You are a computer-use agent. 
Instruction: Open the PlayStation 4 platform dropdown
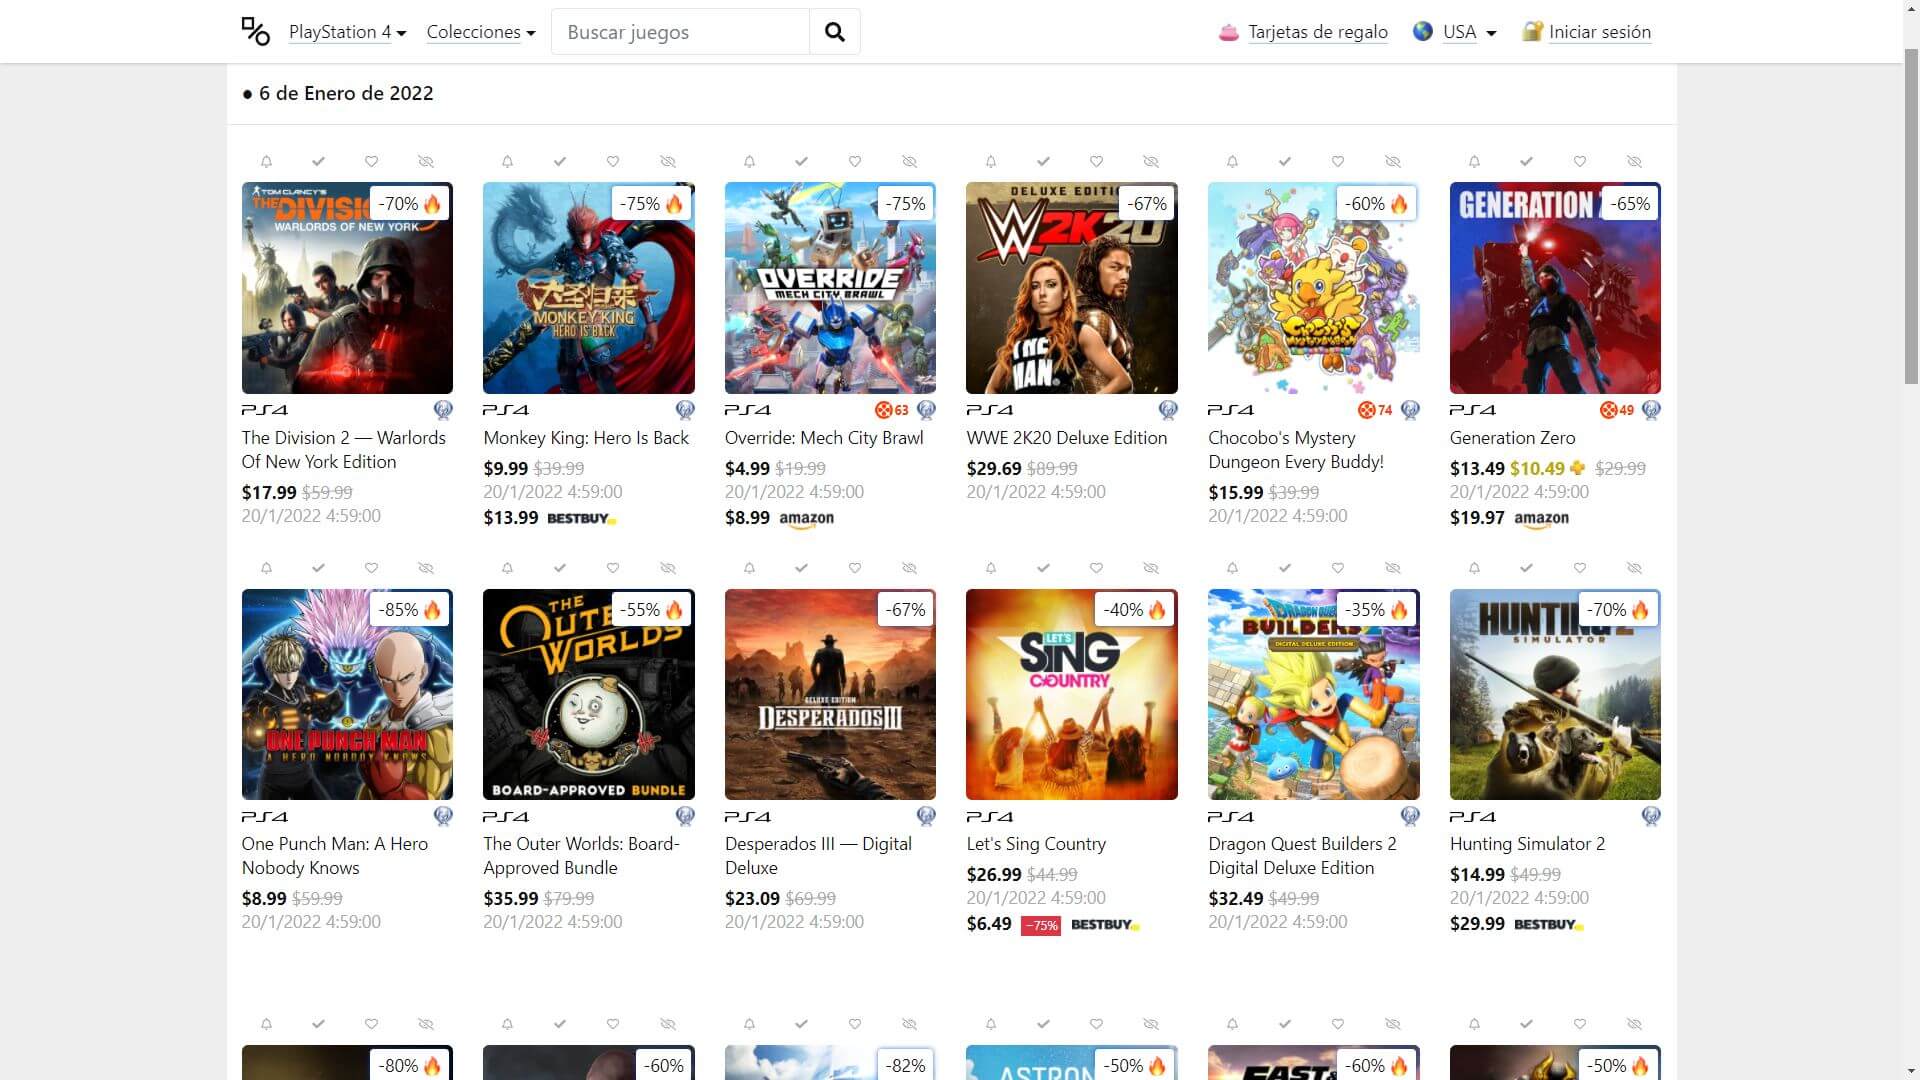(347, 32)
